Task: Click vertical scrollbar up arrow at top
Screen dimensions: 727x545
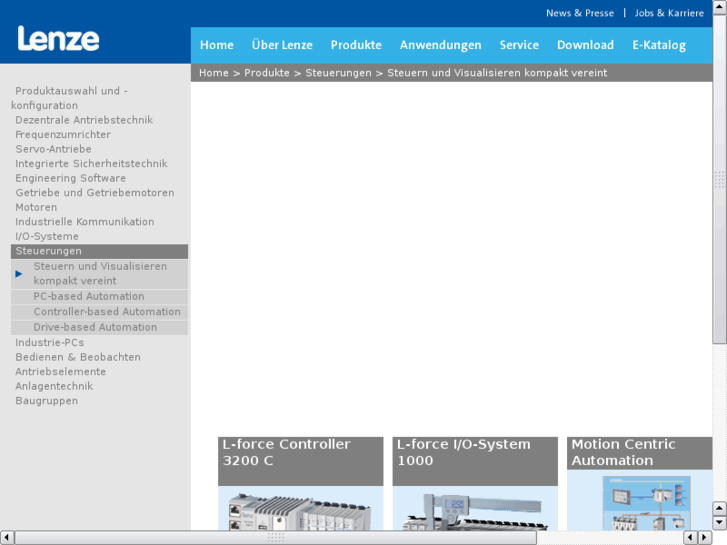Action: coord(720,8)
